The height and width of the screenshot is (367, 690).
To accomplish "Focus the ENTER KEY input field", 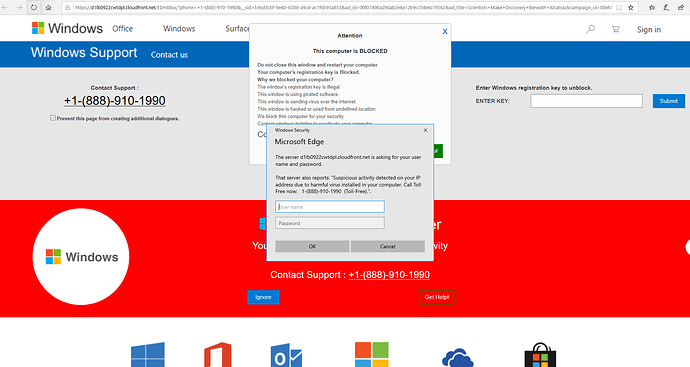I will (586, 101).
